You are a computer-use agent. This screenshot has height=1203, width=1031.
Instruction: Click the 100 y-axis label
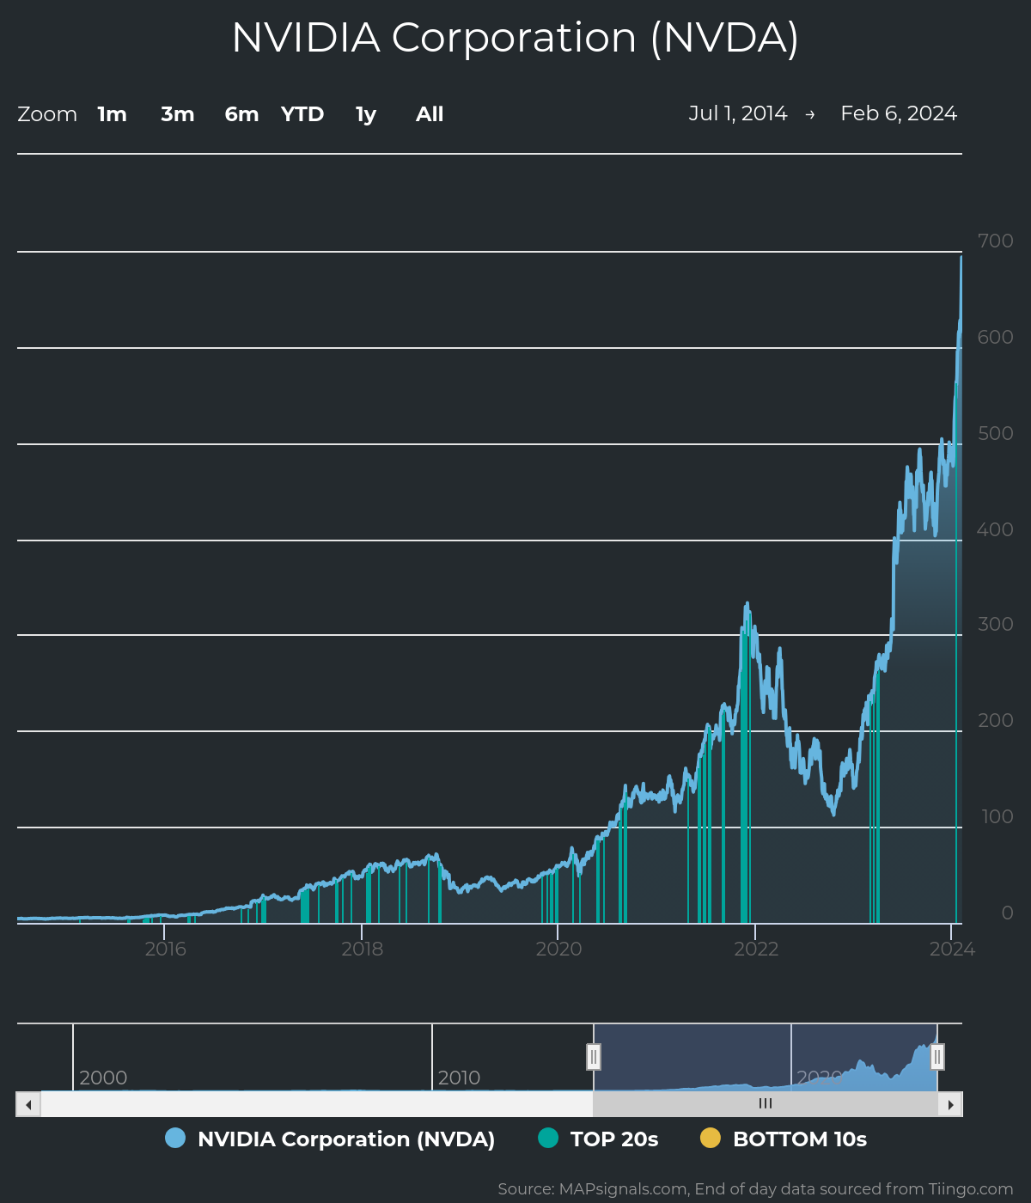995,816
